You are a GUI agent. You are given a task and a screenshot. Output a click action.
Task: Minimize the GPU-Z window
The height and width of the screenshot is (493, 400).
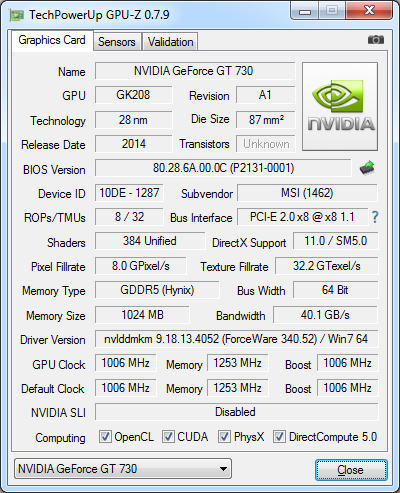coord(305,11)
